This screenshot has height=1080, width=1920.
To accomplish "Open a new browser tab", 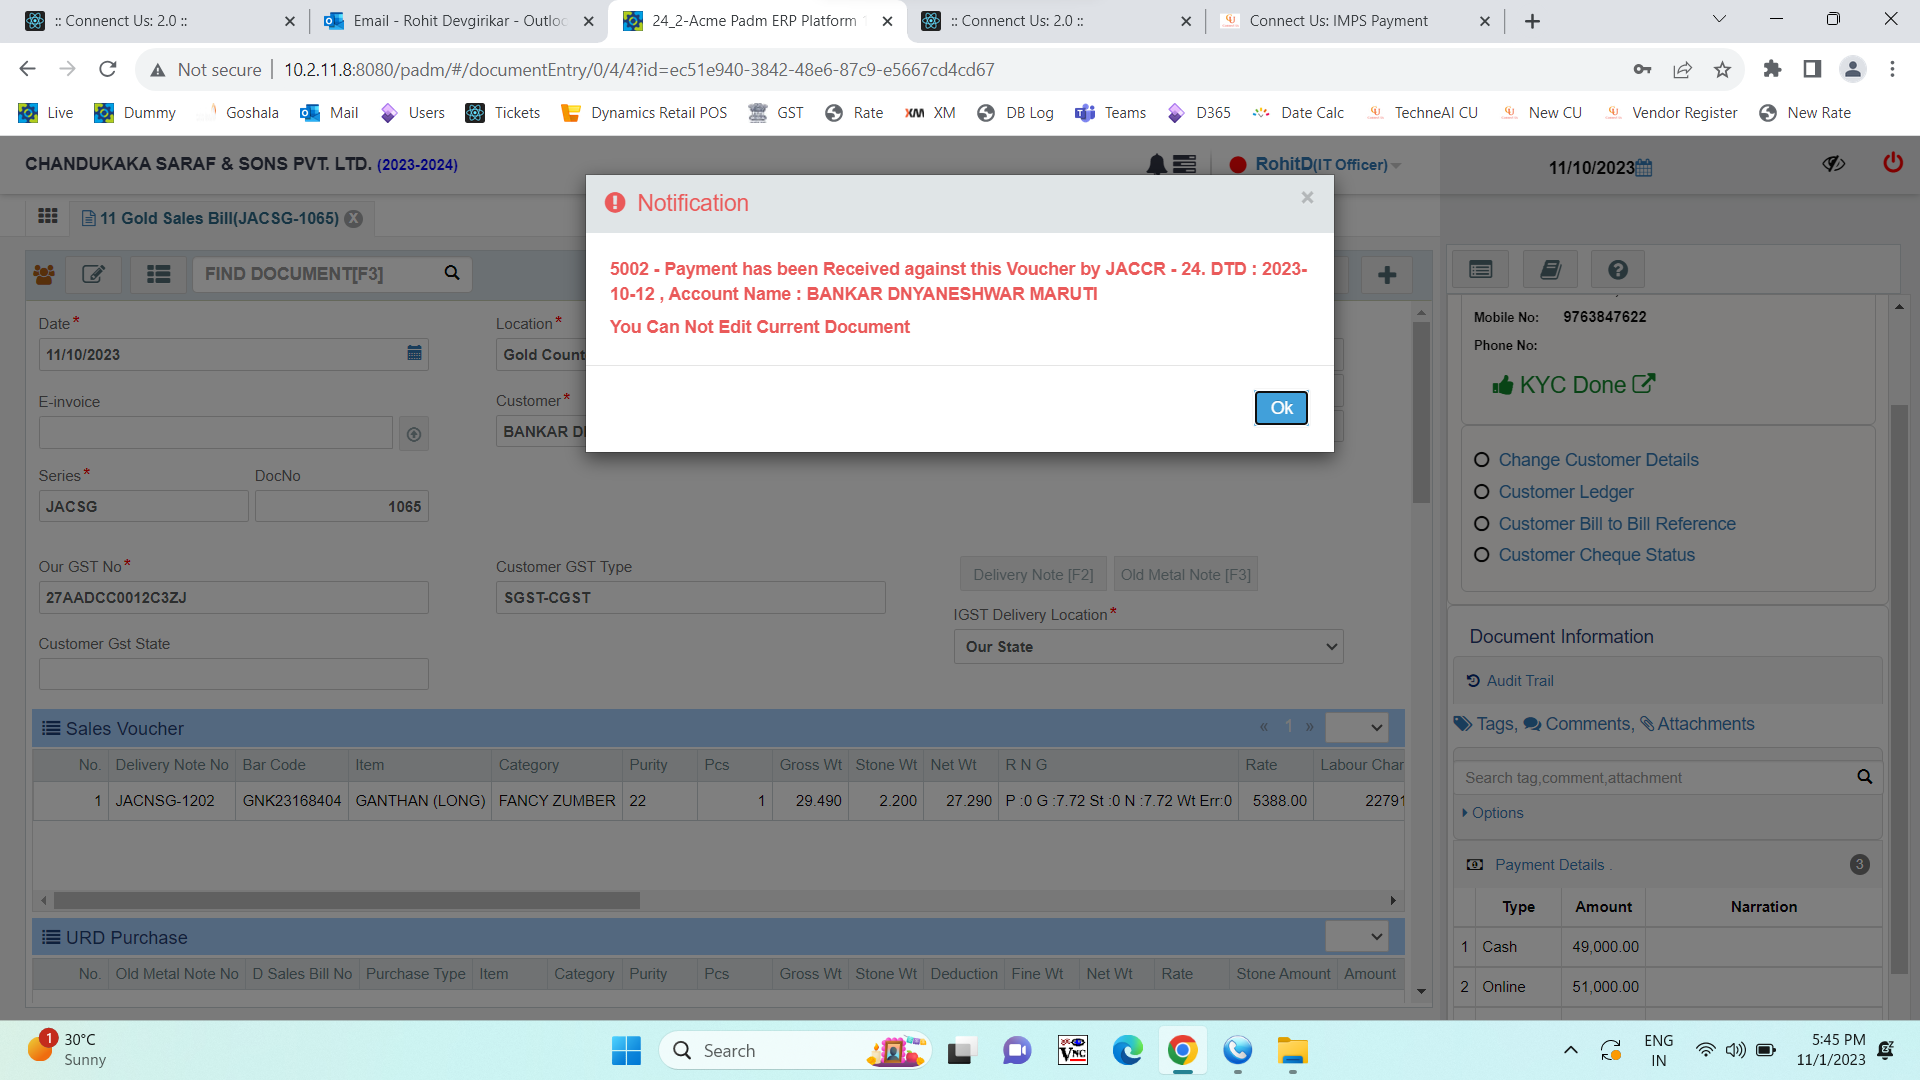I will click(x=1532, y=21).
